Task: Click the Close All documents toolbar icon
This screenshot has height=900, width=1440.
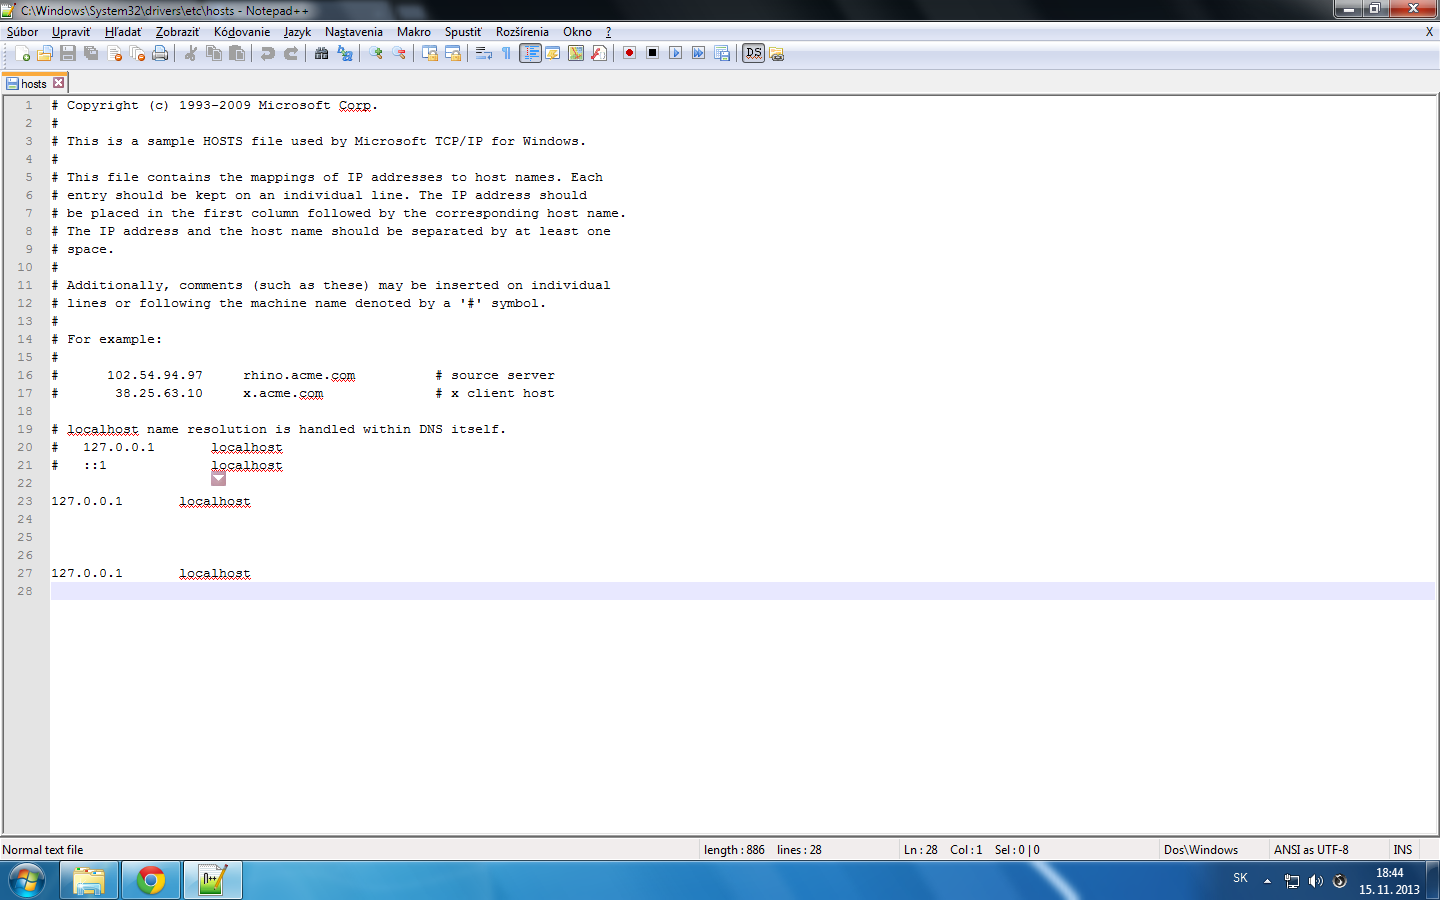Action: [137, 53]
